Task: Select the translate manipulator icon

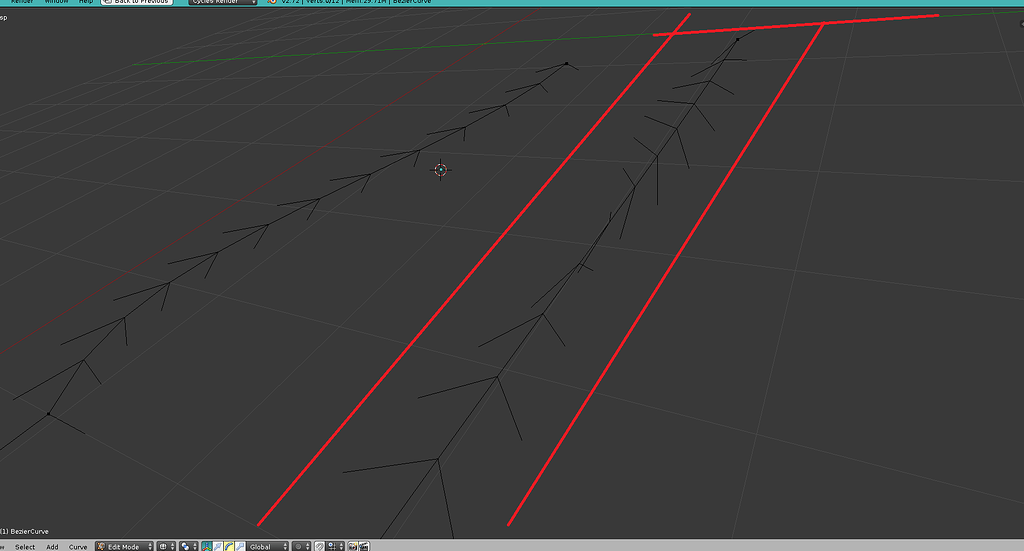Action: pos(218,546)
